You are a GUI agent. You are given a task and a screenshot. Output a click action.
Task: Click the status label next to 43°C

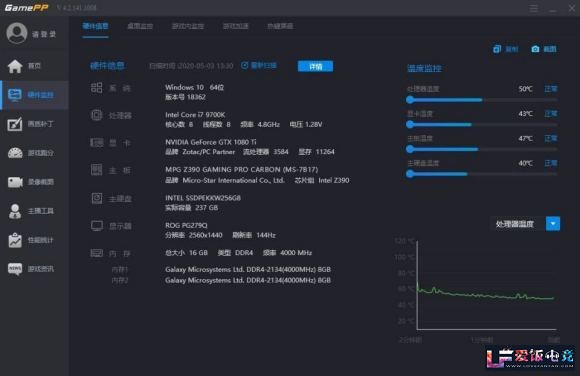click(551, 114)
